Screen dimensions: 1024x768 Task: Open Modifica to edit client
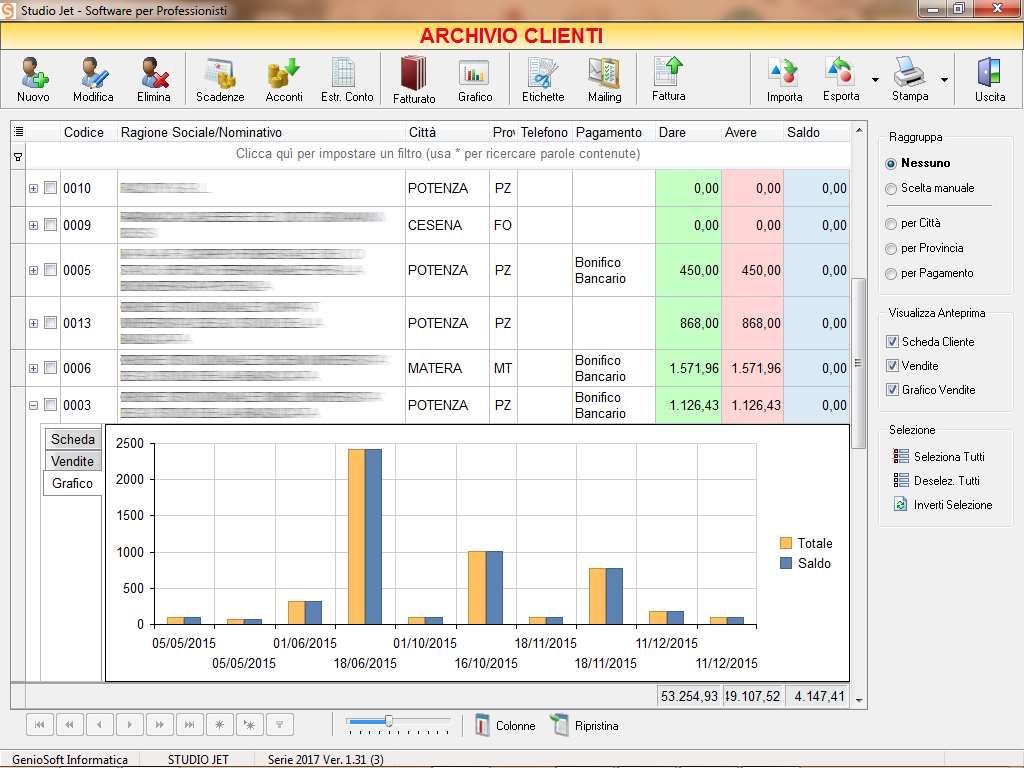click(x=93, y=73)
